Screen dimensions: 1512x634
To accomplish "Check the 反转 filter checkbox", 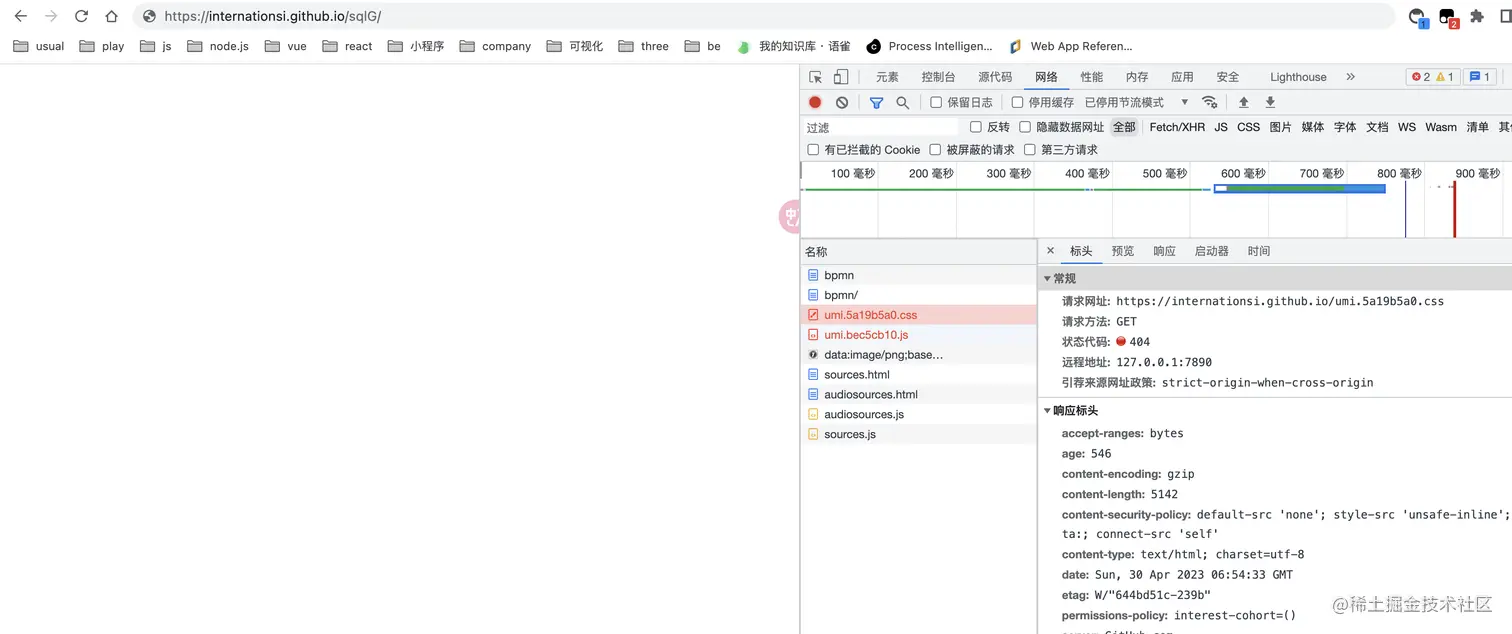I will click(x=976, y=127).
